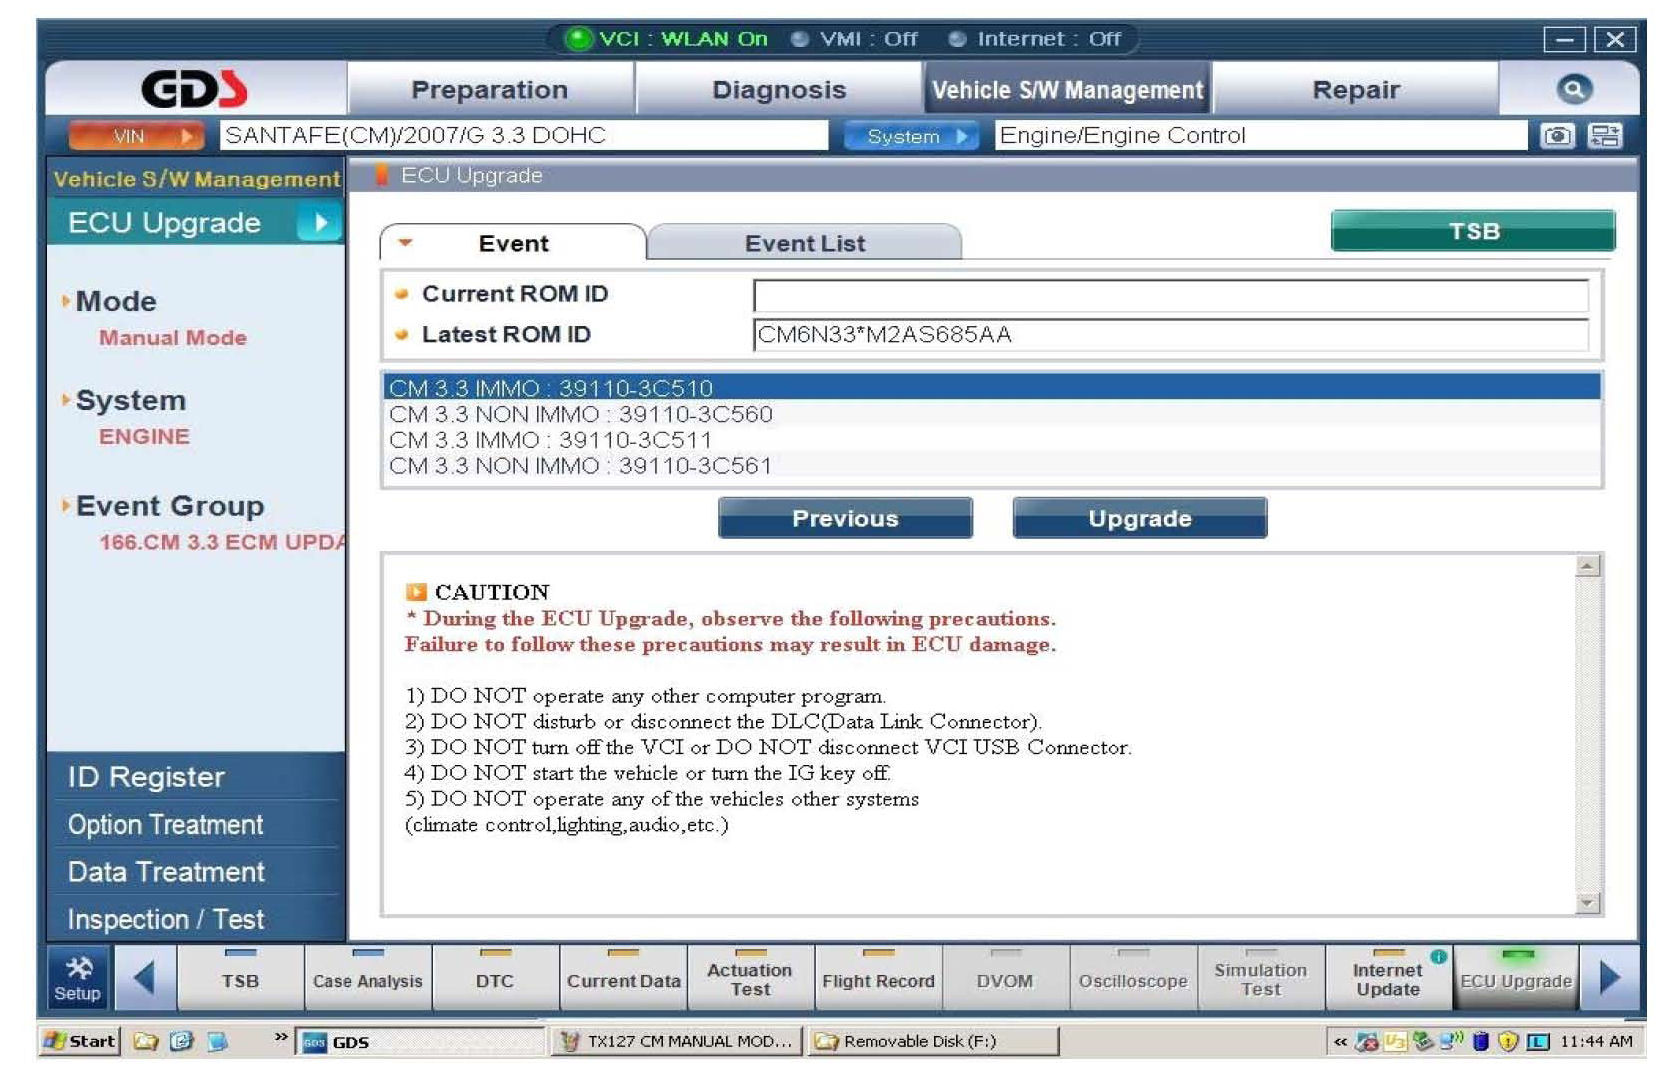The width and height of the screenshot is (1672, 1083).
Task: Open the VIN selector button
Action: click(136, 136)
